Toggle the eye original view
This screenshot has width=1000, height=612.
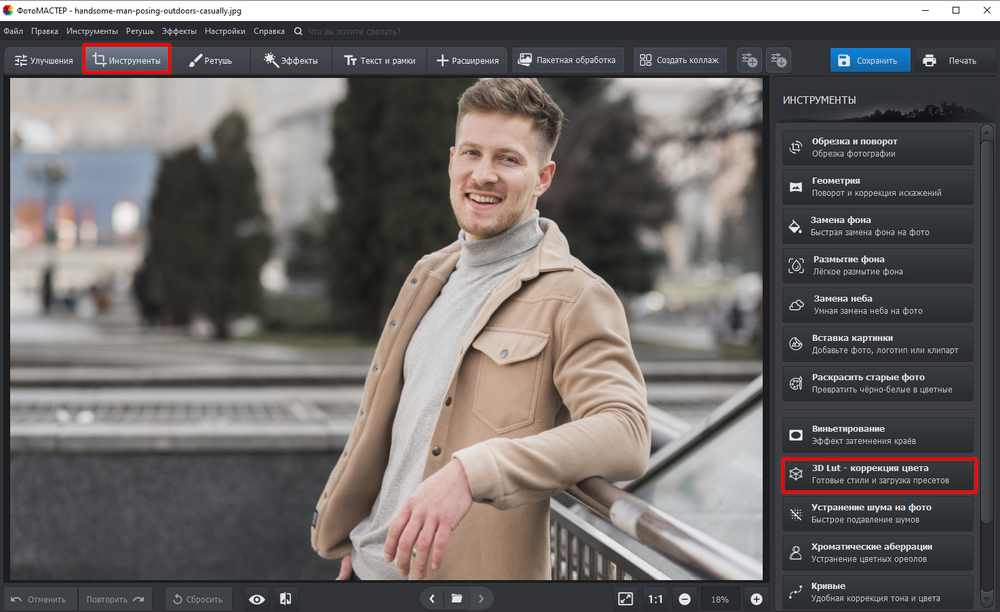[257, 599]
